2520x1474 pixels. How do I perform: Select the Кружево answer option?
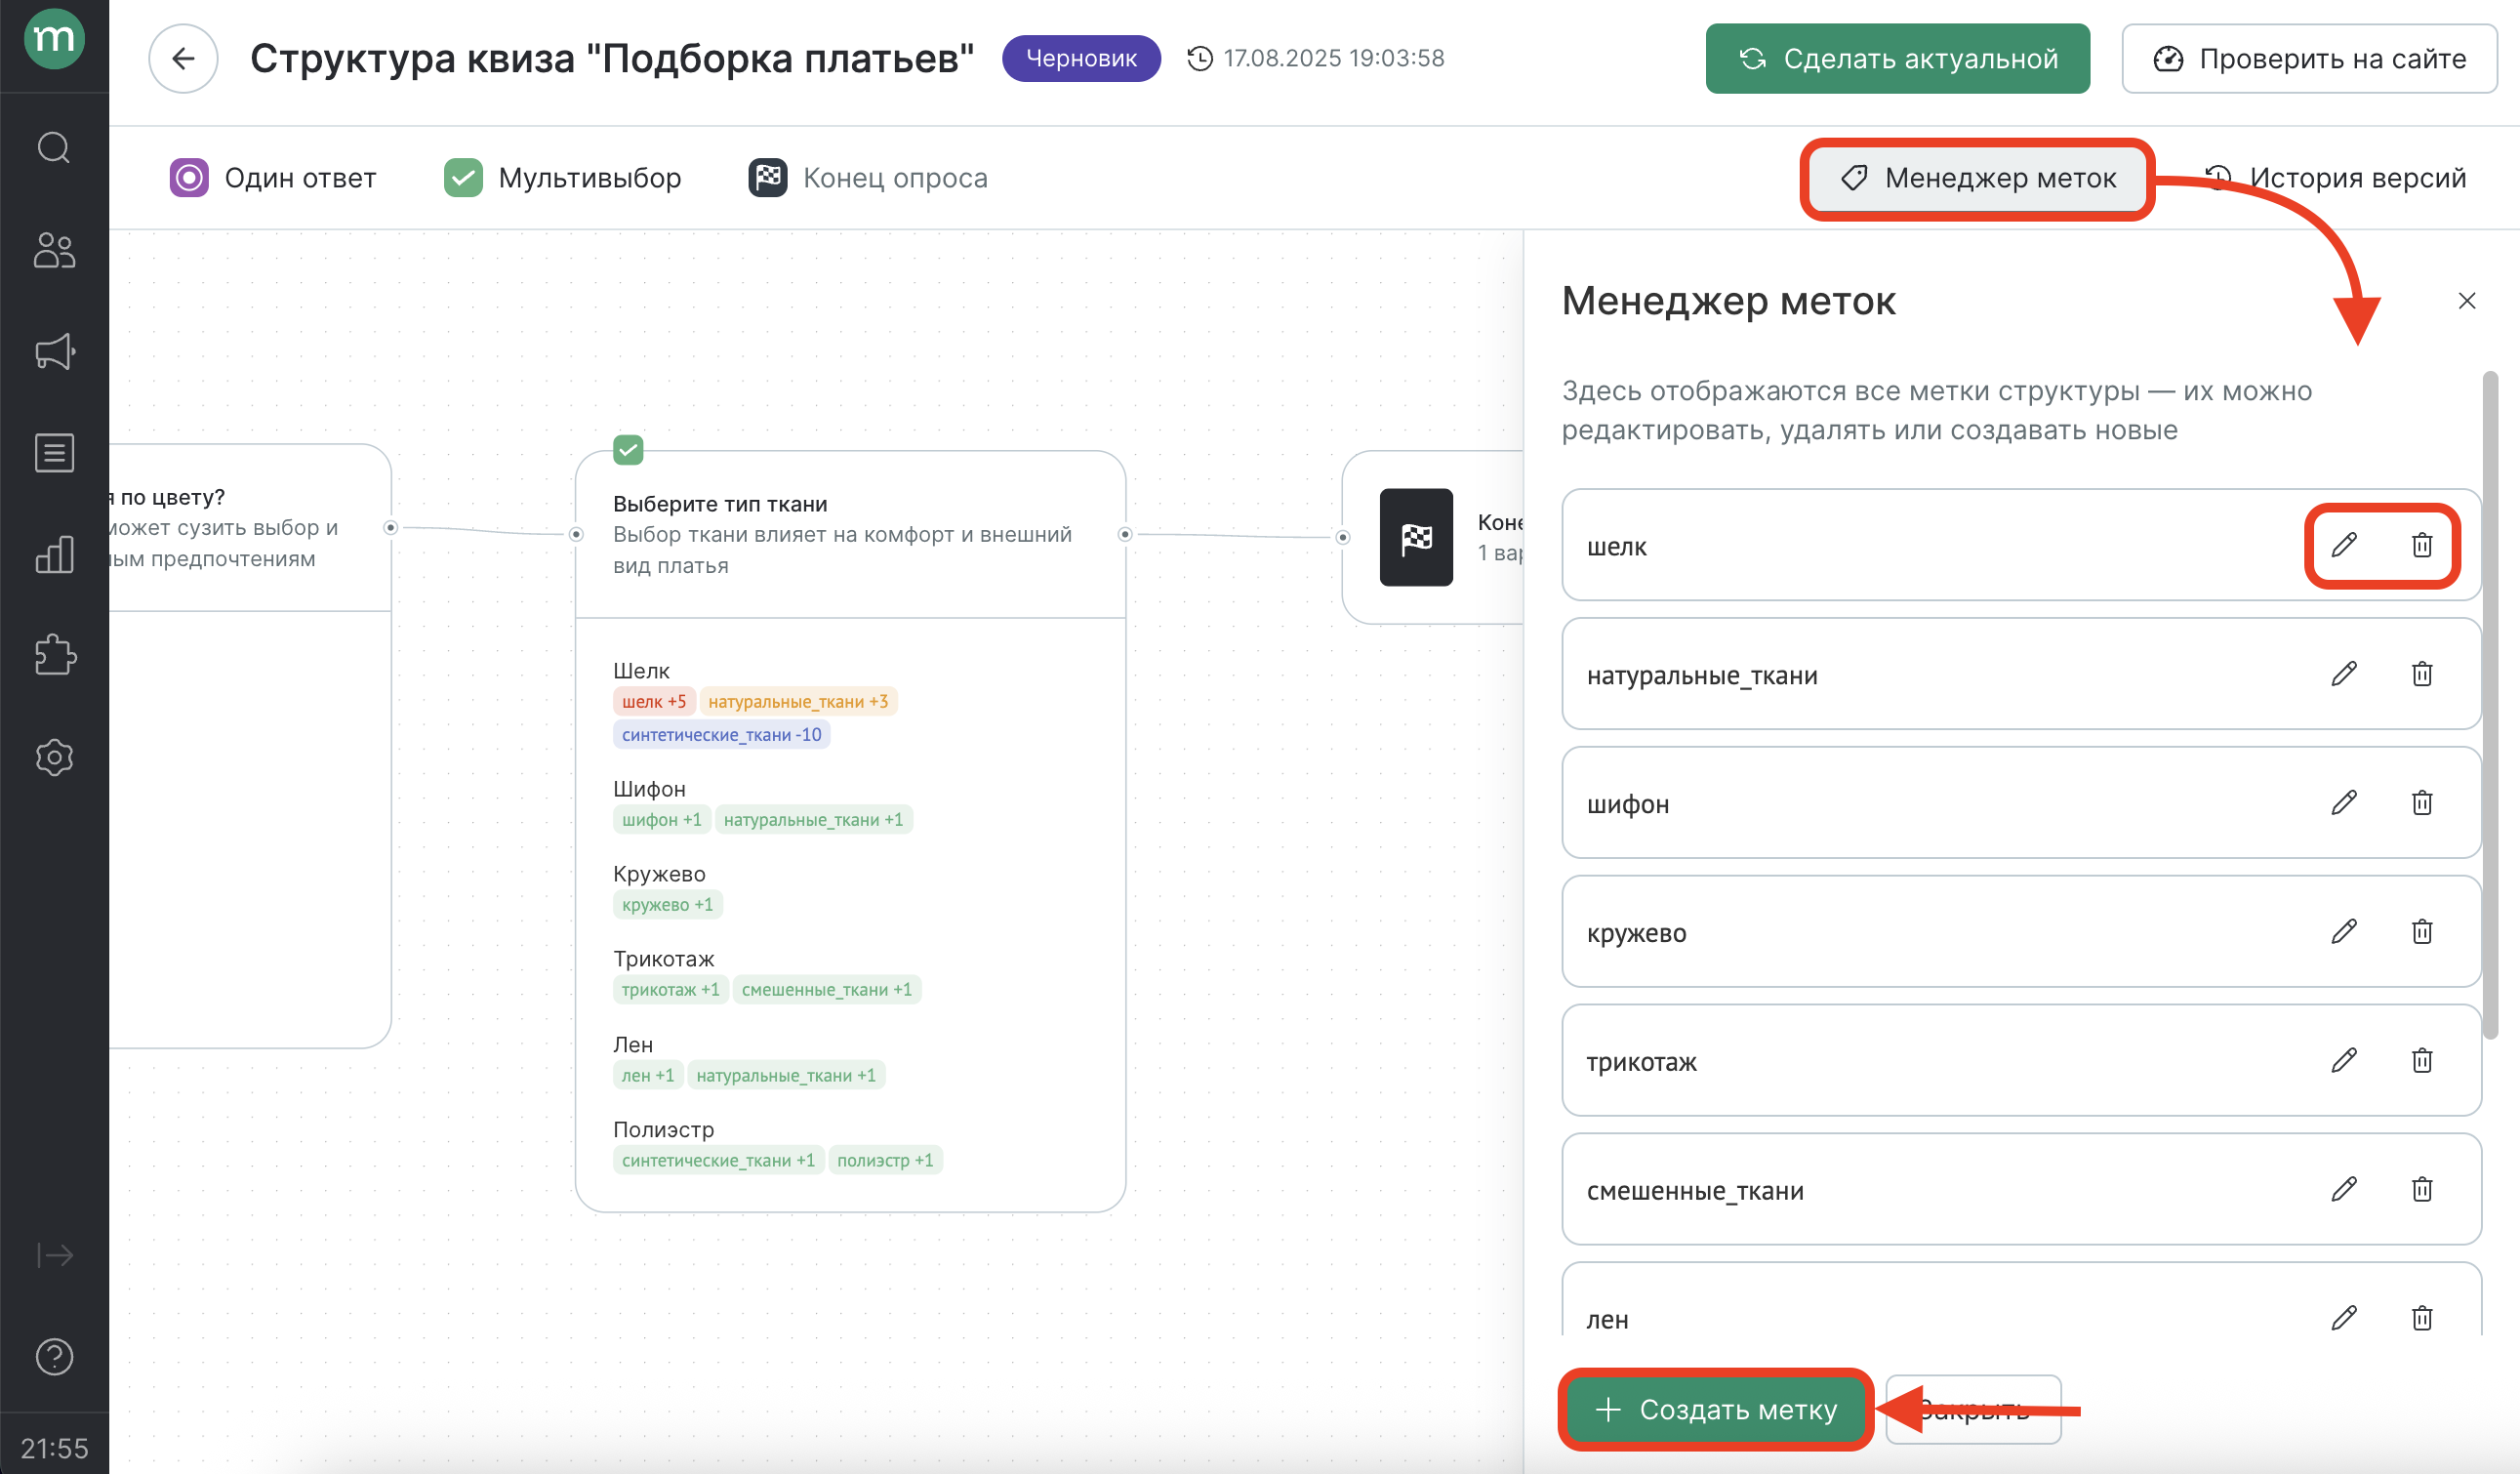659,874
